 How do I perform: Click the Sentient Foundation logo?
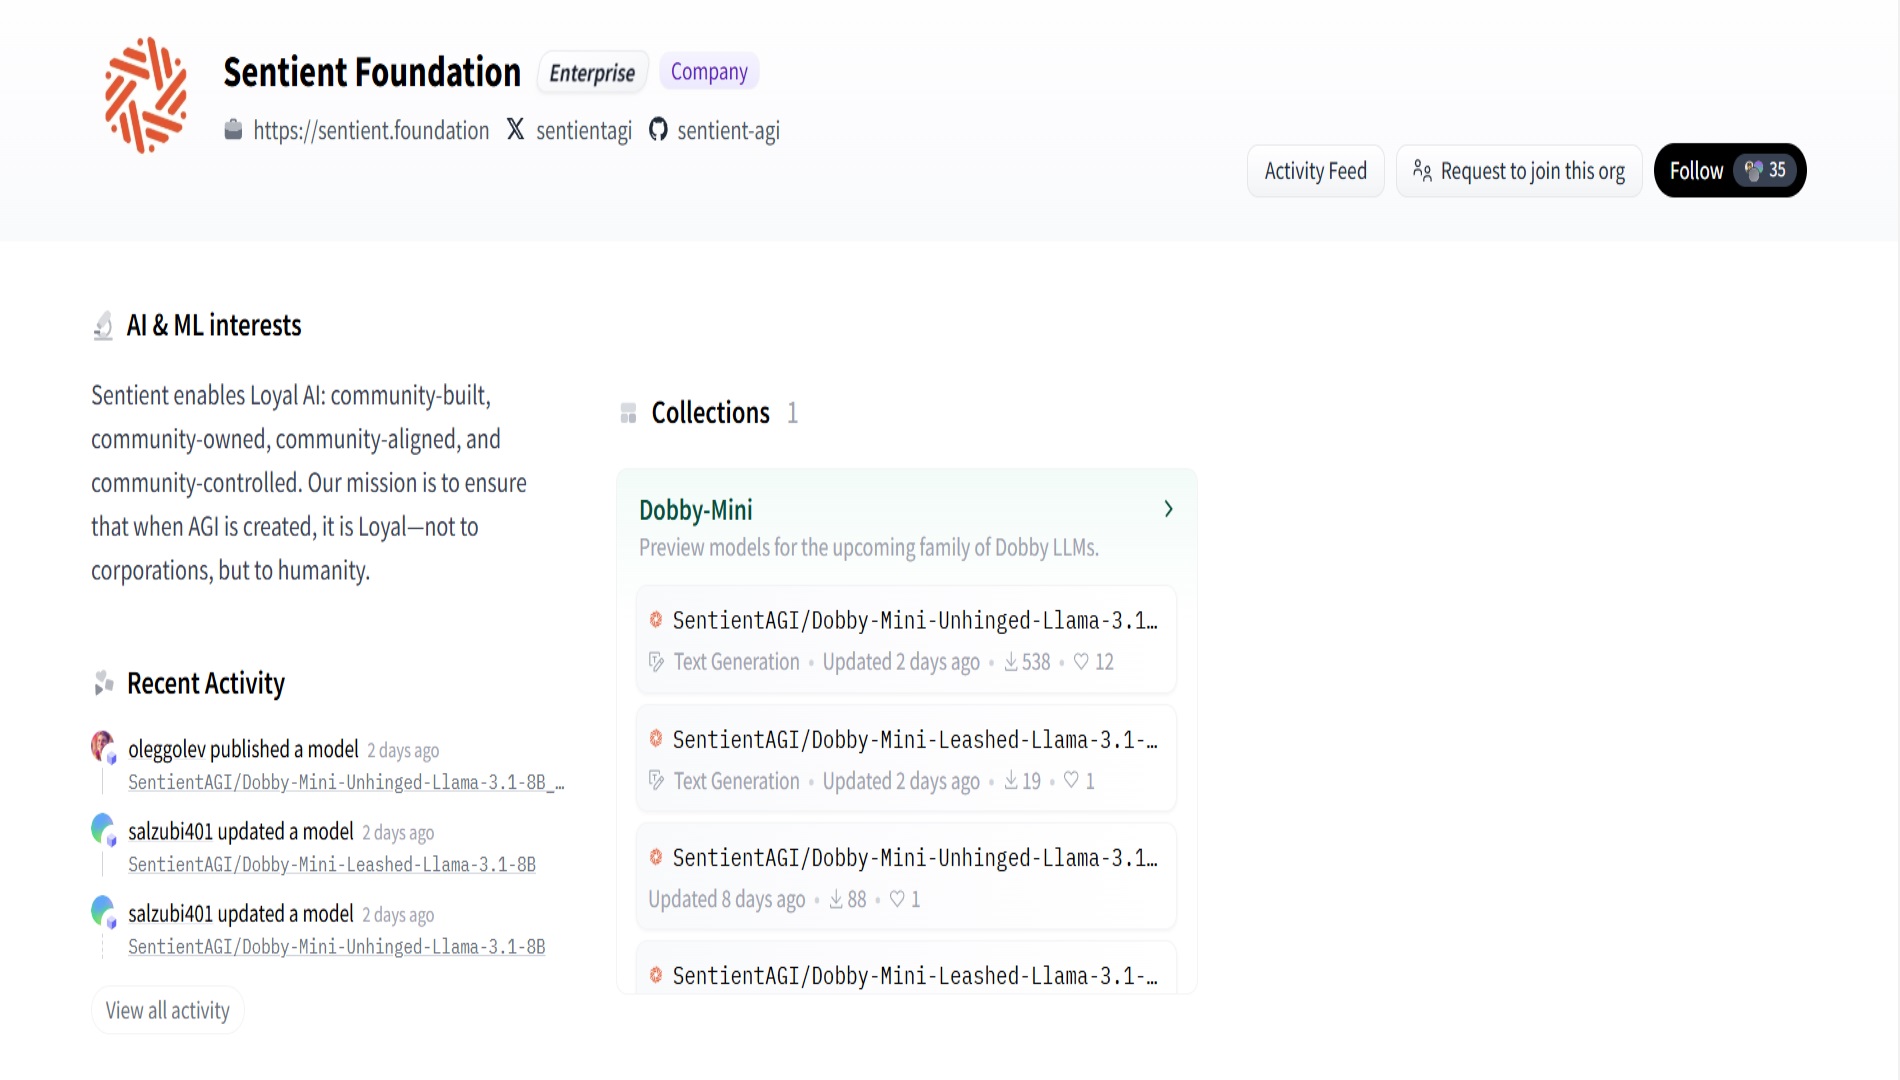pos(146,95)
